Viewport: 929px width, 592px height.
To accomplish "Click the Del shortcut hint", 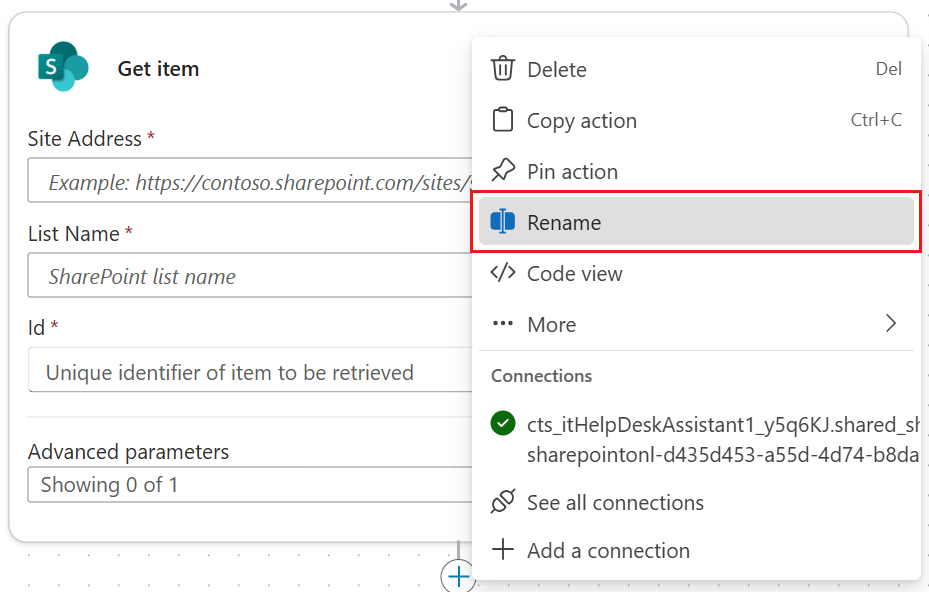I will (x=888, y=69).
